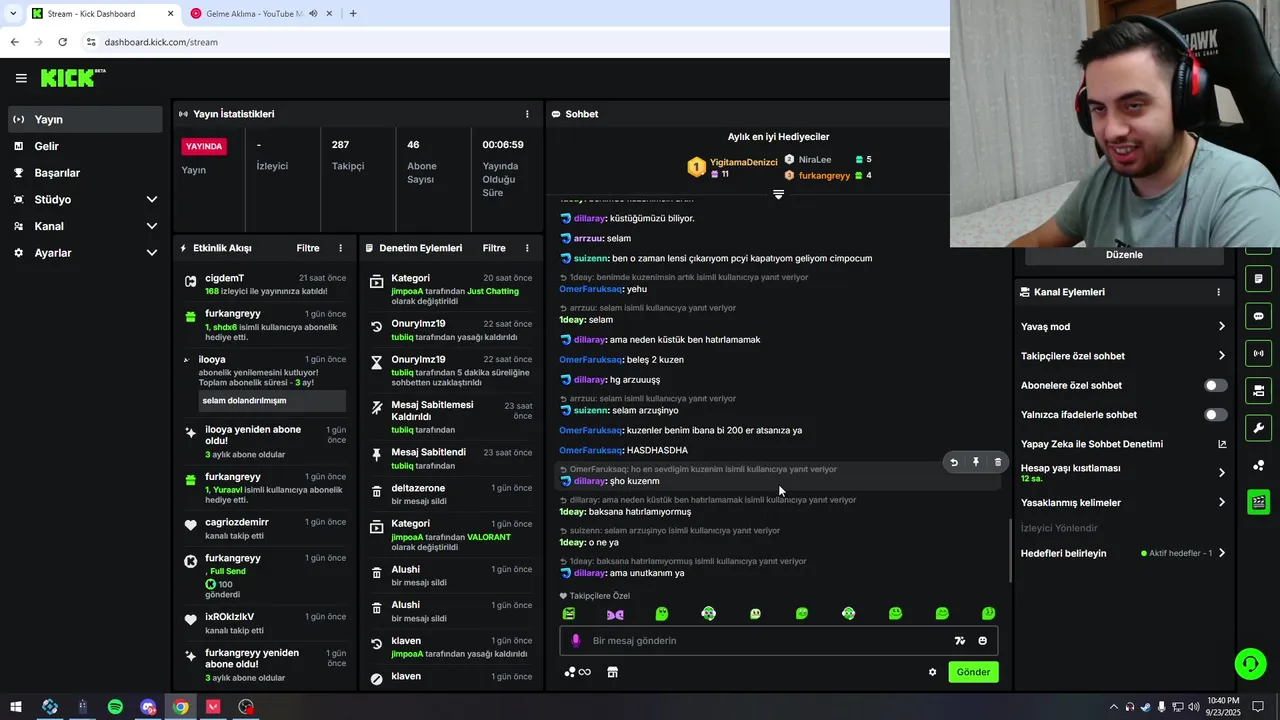Click the Düzenle button
Image resolution: width=1280 pixels, height=720 pixels.
[x=1124, y=255]
